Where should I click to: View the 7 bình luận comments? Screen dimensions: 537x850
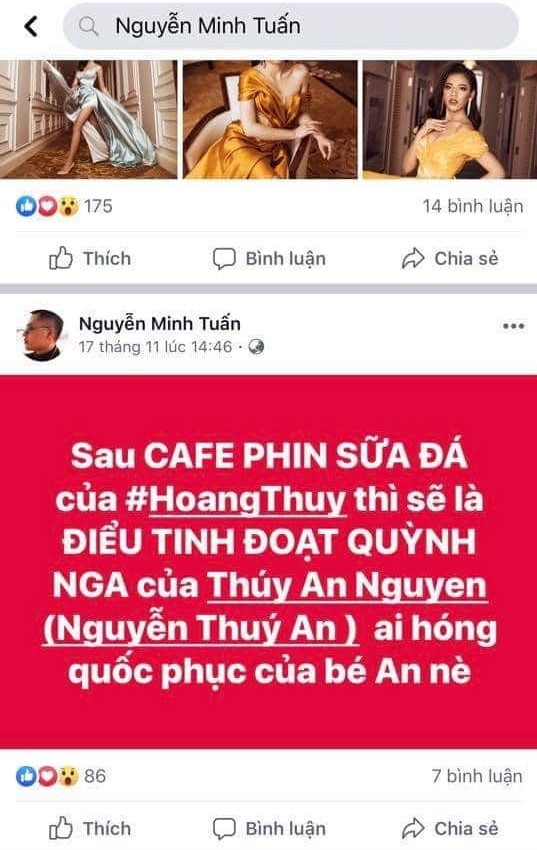click(x=477, y=776)
